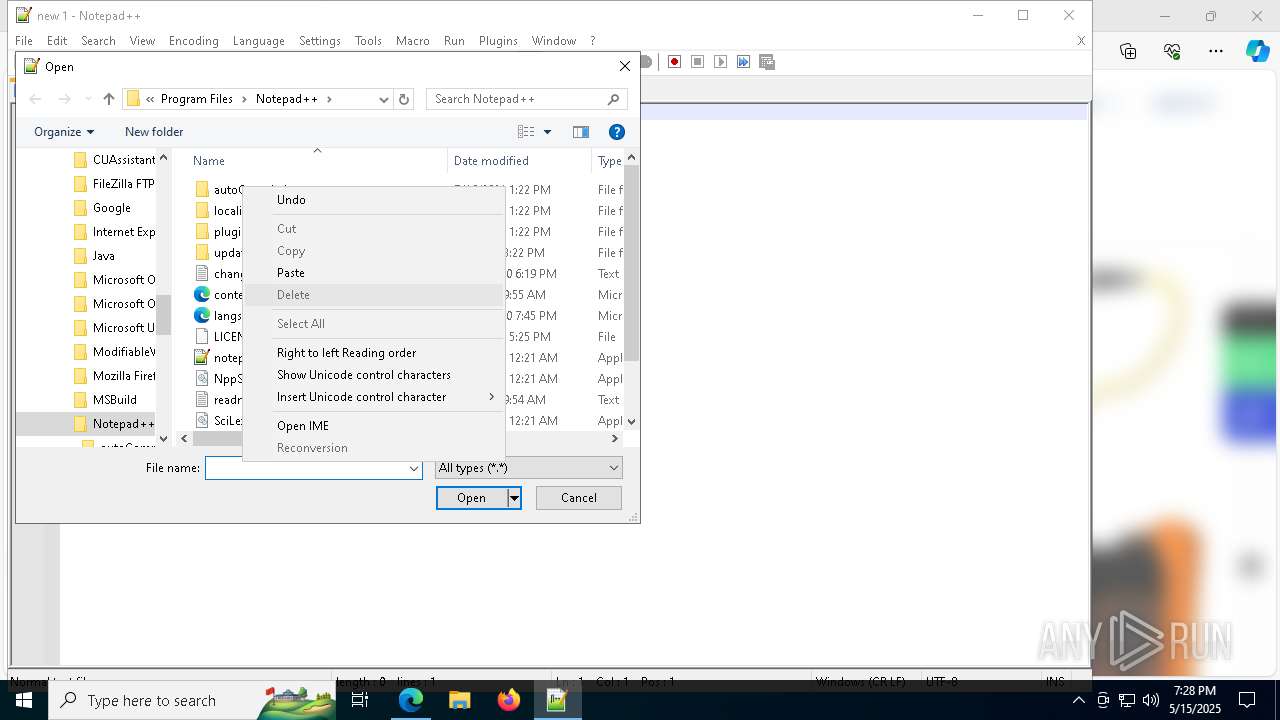Open the recent locations dropdown beside the arrows
Viewport: 1280px width, 720px height.
pyautogui.click(x=88, y=99)
